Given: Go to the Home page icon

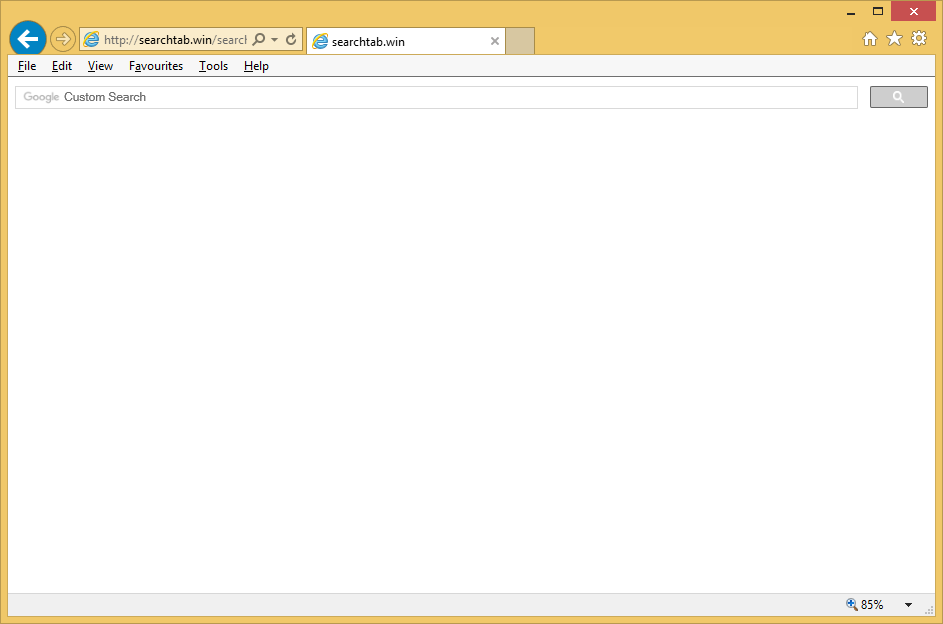Looking at the screenshot, I should click(x=870, y=38).
